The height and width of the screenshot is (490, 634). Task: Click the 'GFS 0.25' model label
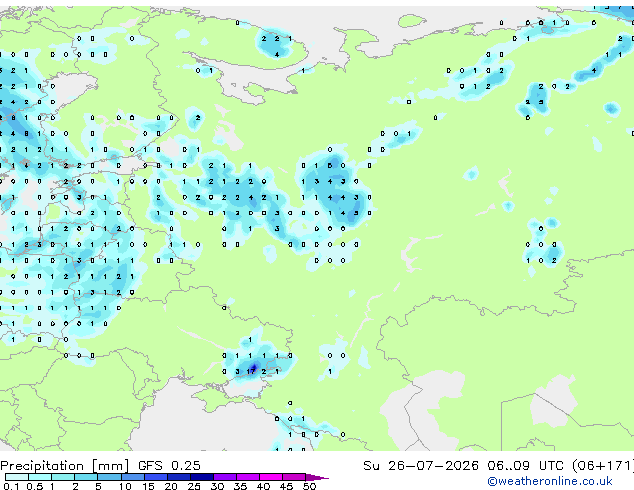coord(169,466)
